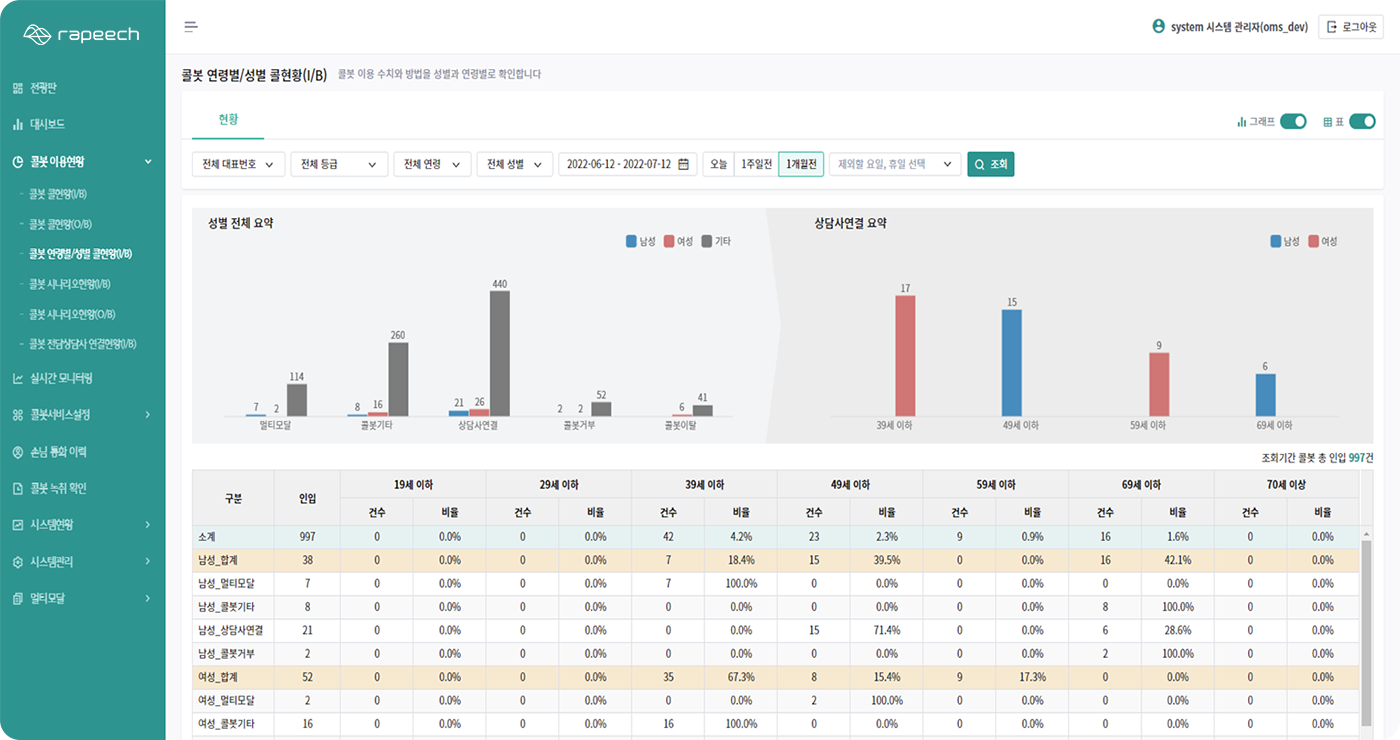
Task: Open the 대시보드 label in the sidebar
Action: [x=48, y=125]
